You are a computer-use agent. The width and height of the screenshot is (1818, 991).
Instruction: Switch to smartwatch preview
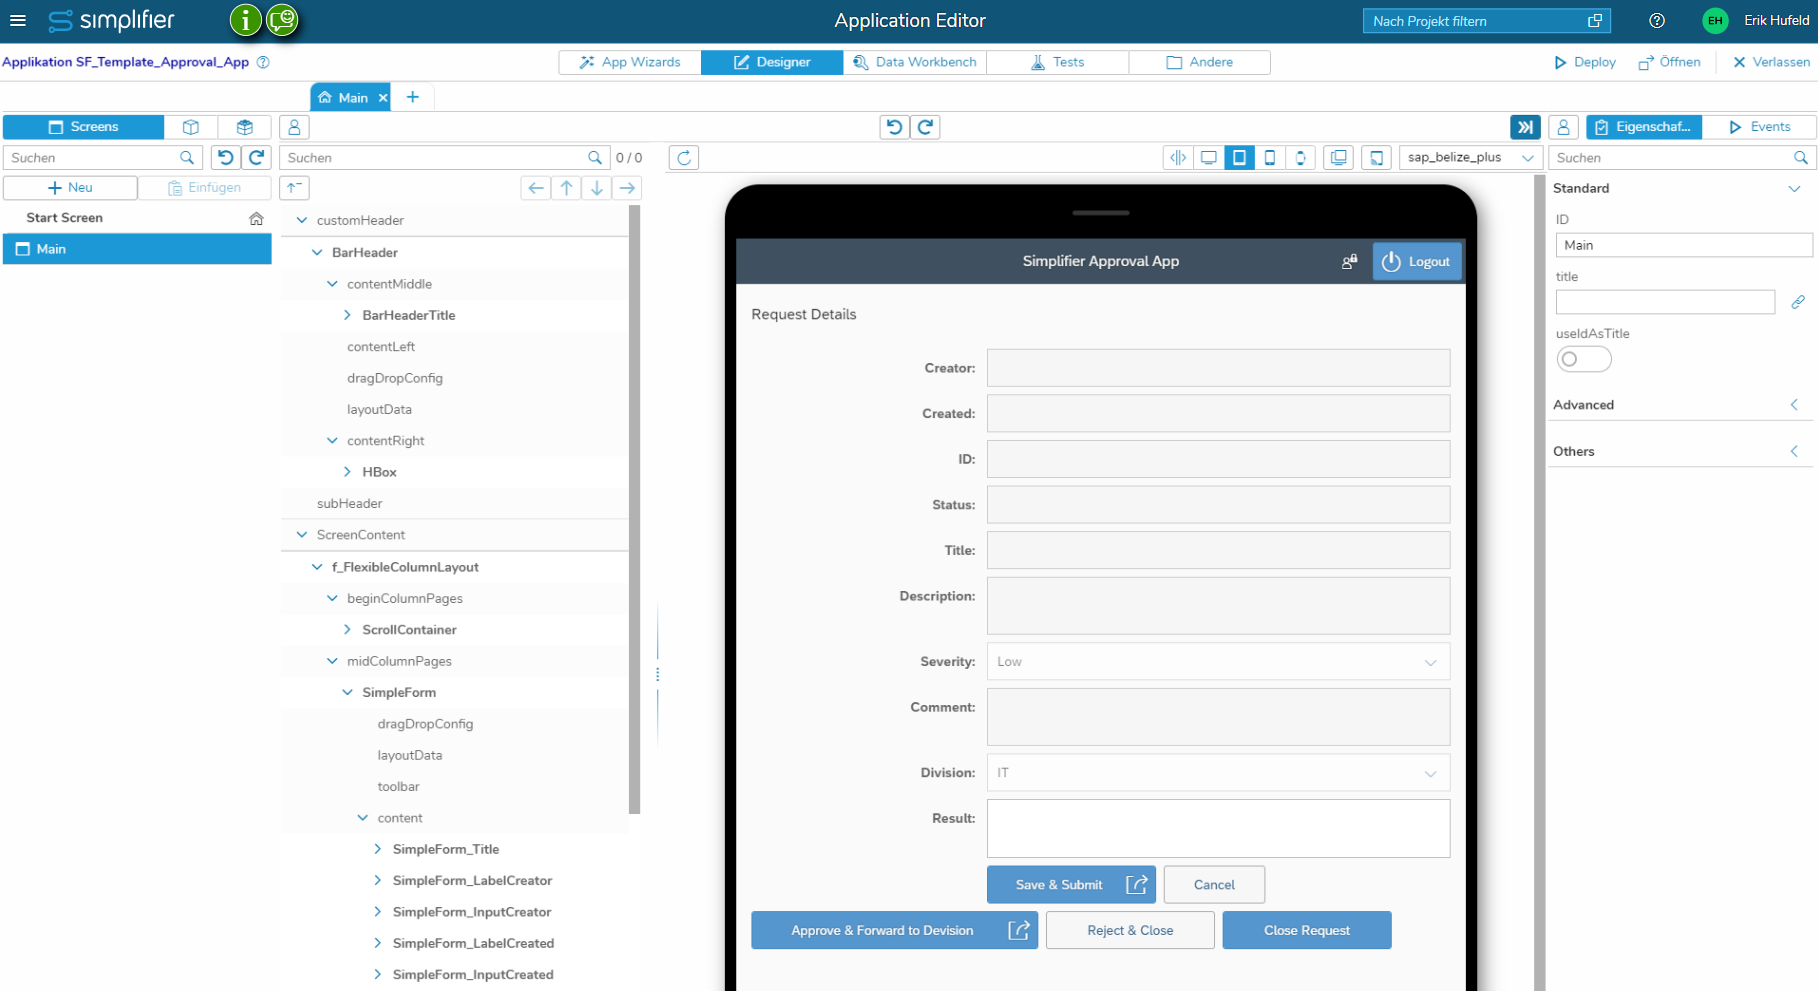(x=1301, y=157)
